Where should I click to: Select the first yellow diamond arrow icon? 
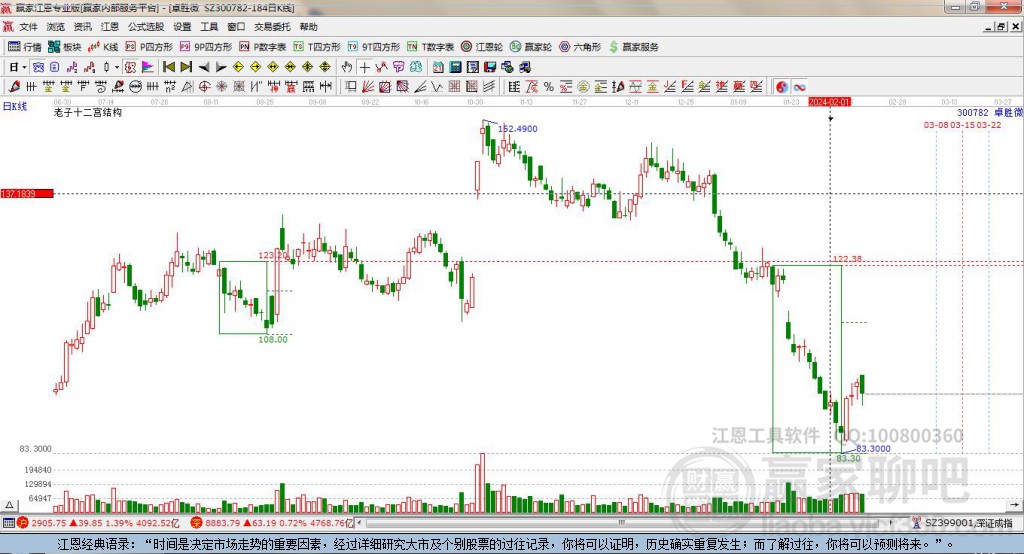point(238,67)
